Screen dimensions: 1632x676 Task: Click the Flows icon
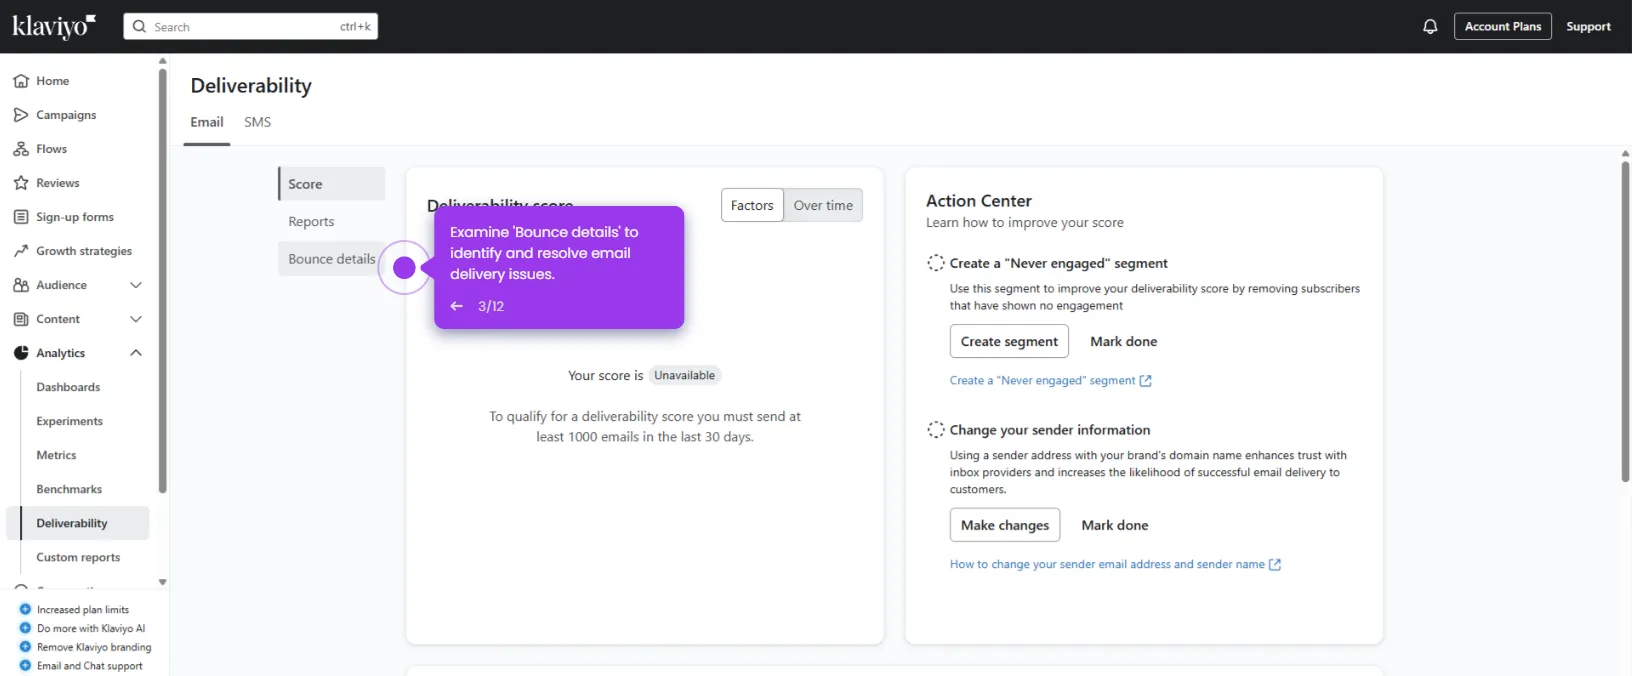[x=21, y=149]
